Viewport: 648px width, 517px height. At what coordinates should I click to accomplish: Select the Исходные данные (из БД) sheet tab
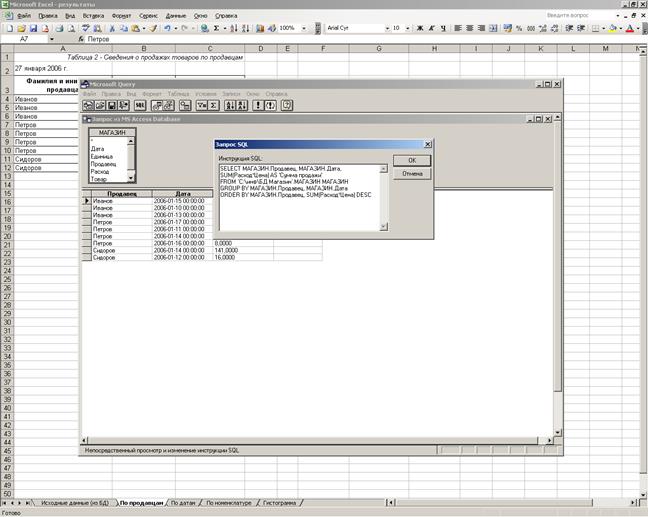point(75,503)
